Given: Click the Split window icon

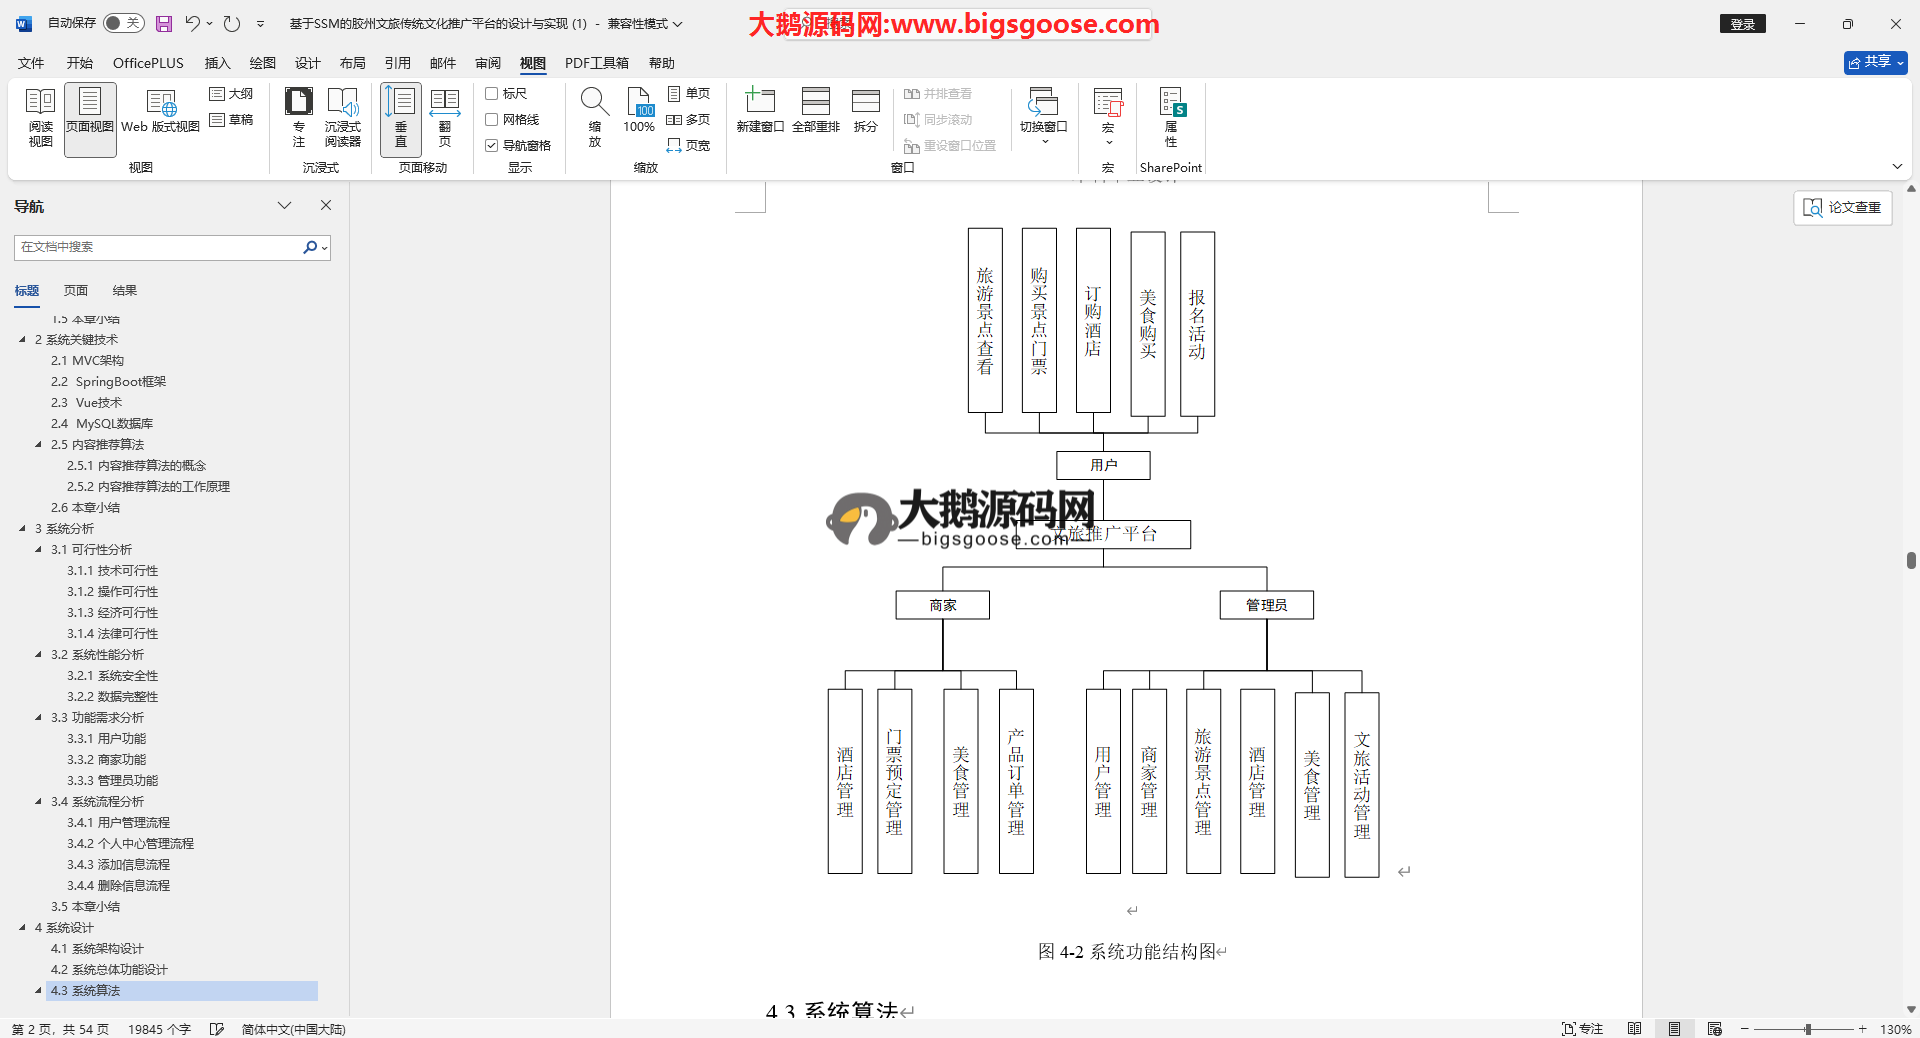Looking at the screenshot, I should (x=865, y=112).
